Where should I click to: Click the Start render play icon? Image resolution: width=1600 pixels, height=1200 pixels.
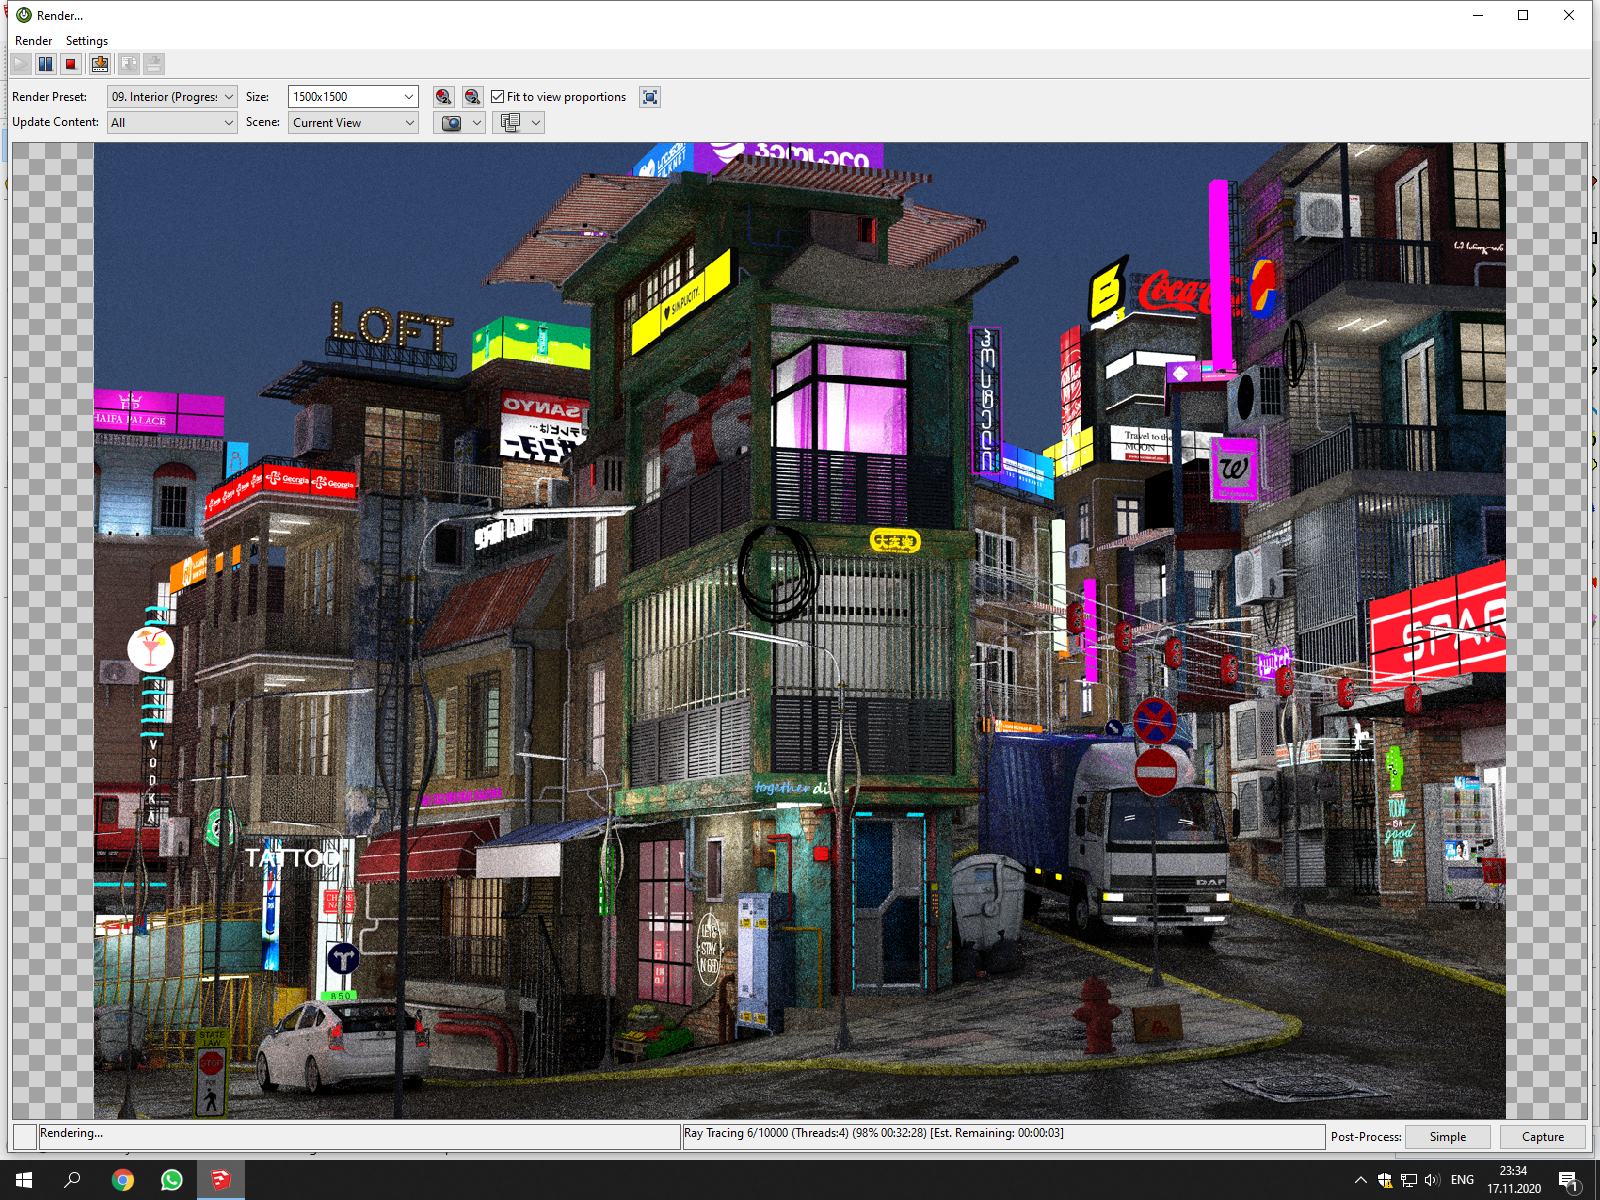coord(20,64)
